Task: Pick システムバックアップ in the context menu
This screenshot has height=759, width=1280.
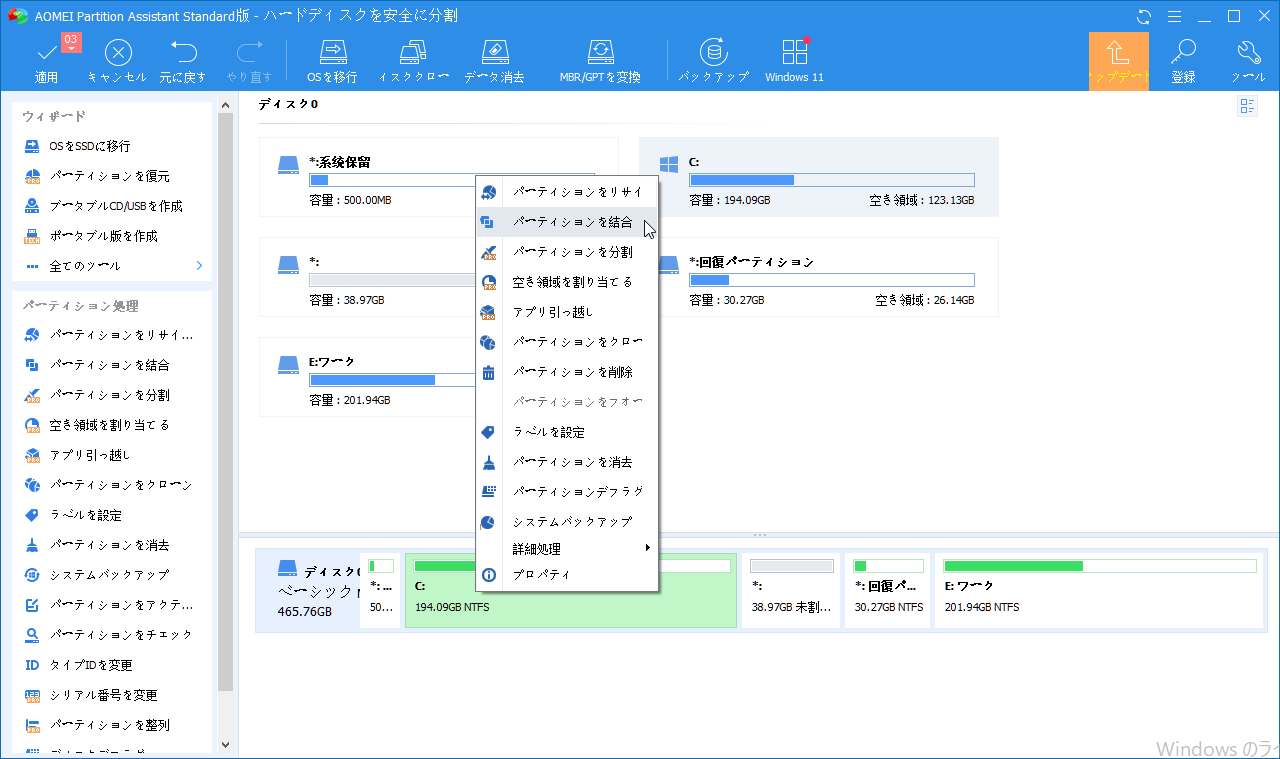Action: (x=567, y=522)
